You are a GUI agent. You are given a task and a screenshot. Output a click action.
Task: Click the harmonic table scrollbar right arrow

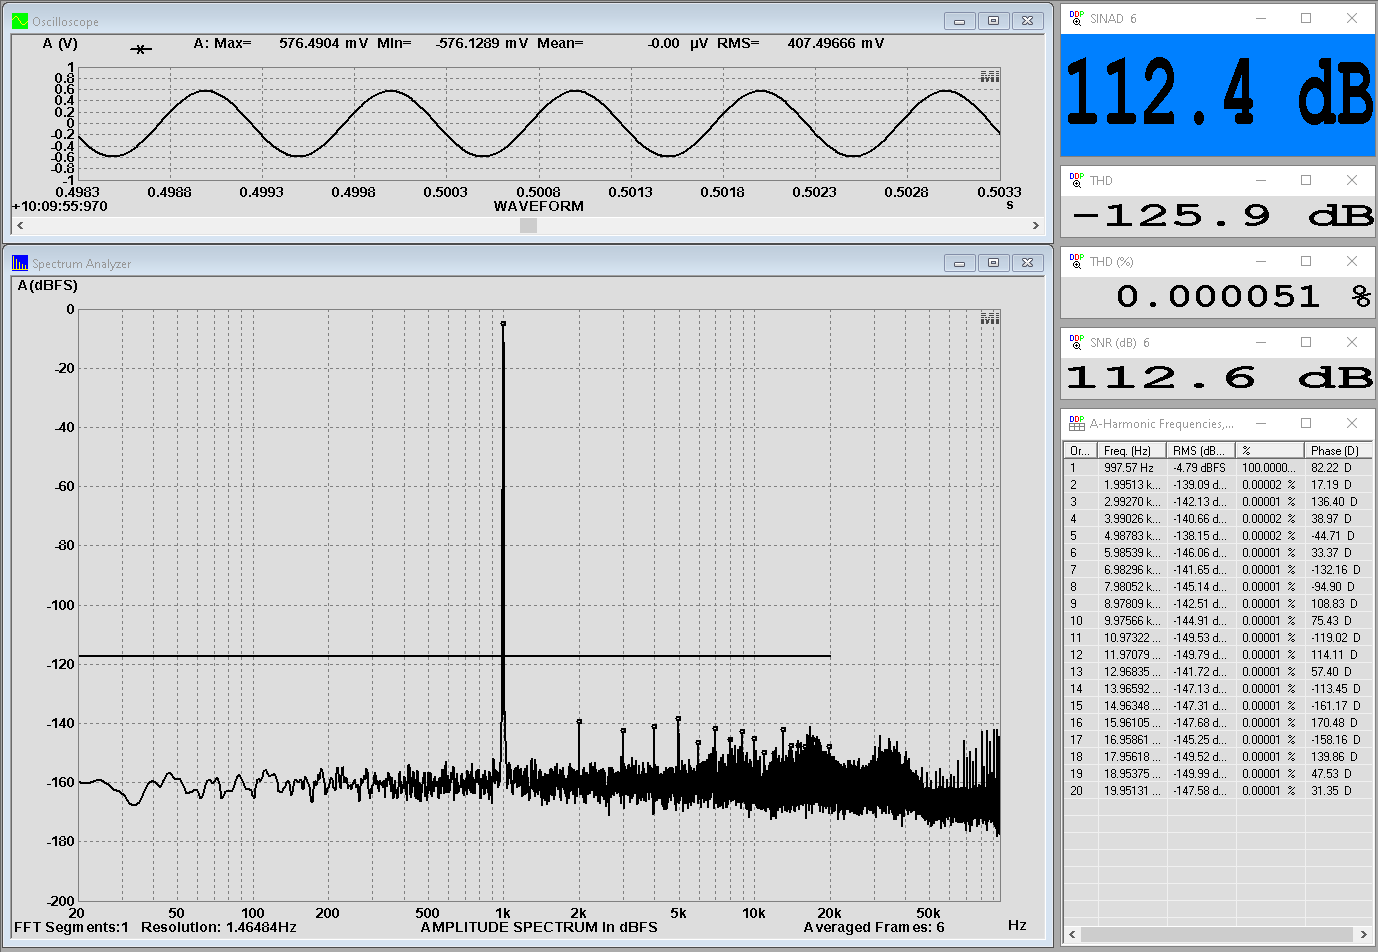(x=1363, y=934)
